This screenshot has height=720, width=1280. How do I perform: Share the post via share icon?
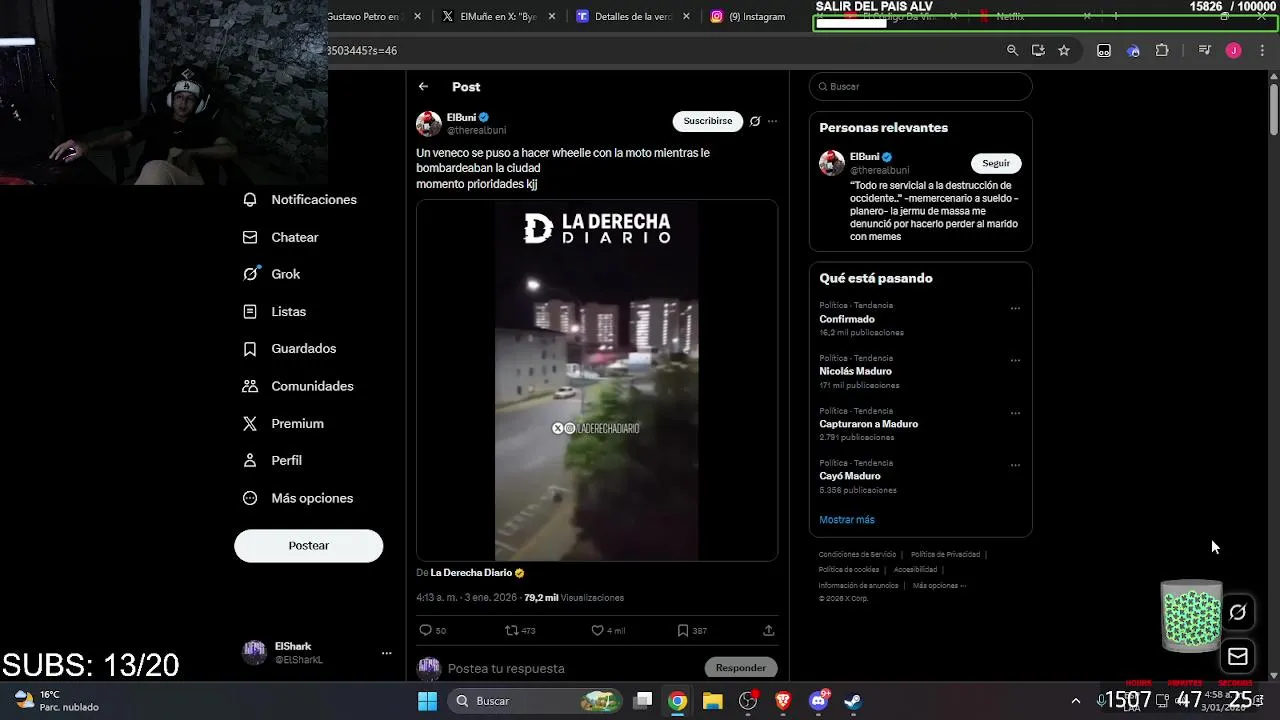pyautogui.click(x=768, y=630)
